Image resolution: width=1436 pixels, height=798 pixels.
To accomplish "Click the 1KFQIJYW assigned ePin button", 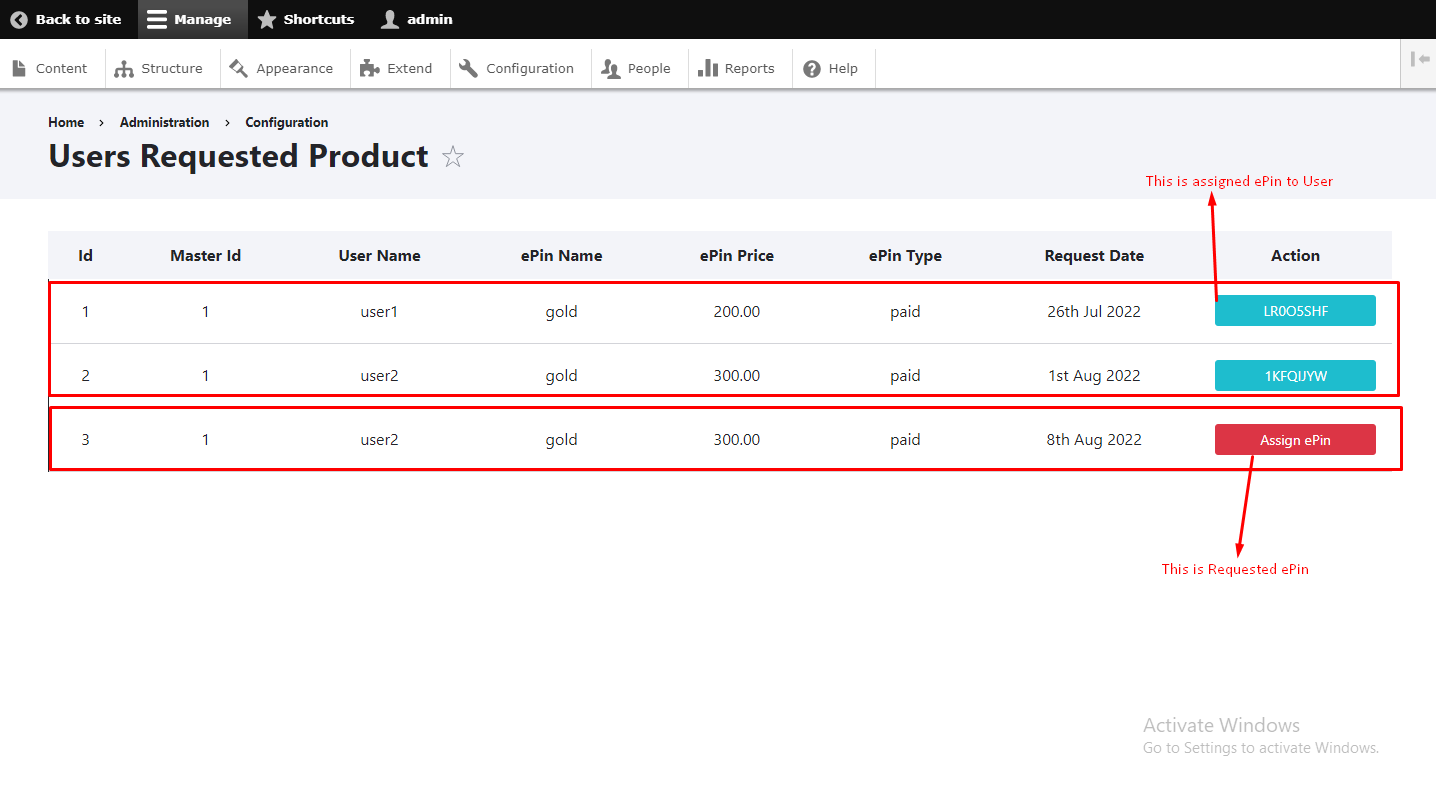I will tap(1295, 376).
